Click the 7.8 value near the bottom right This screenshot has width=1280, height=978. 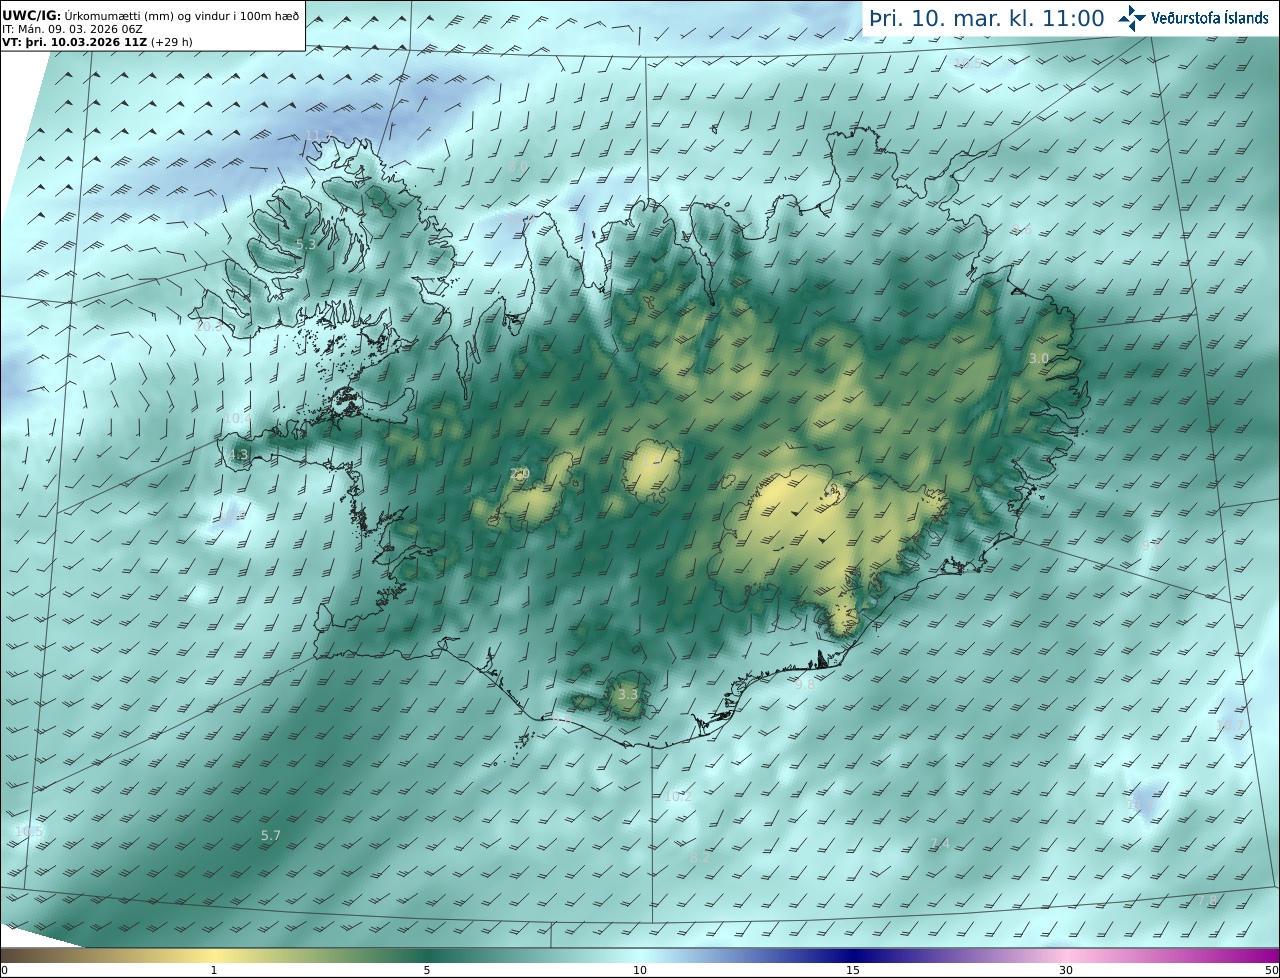[1207, 901]
